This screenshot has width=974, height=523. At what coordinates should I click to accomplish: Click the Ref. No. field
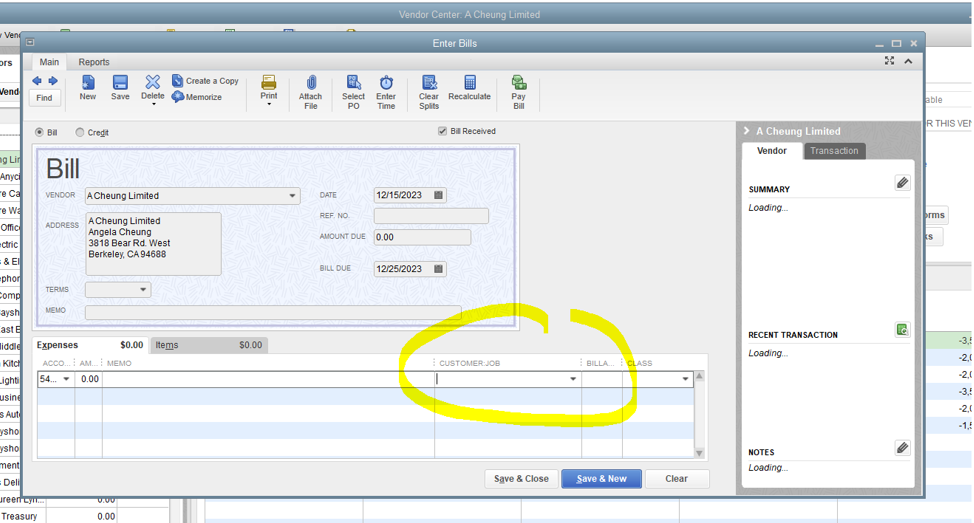click(x=431, y=216)
